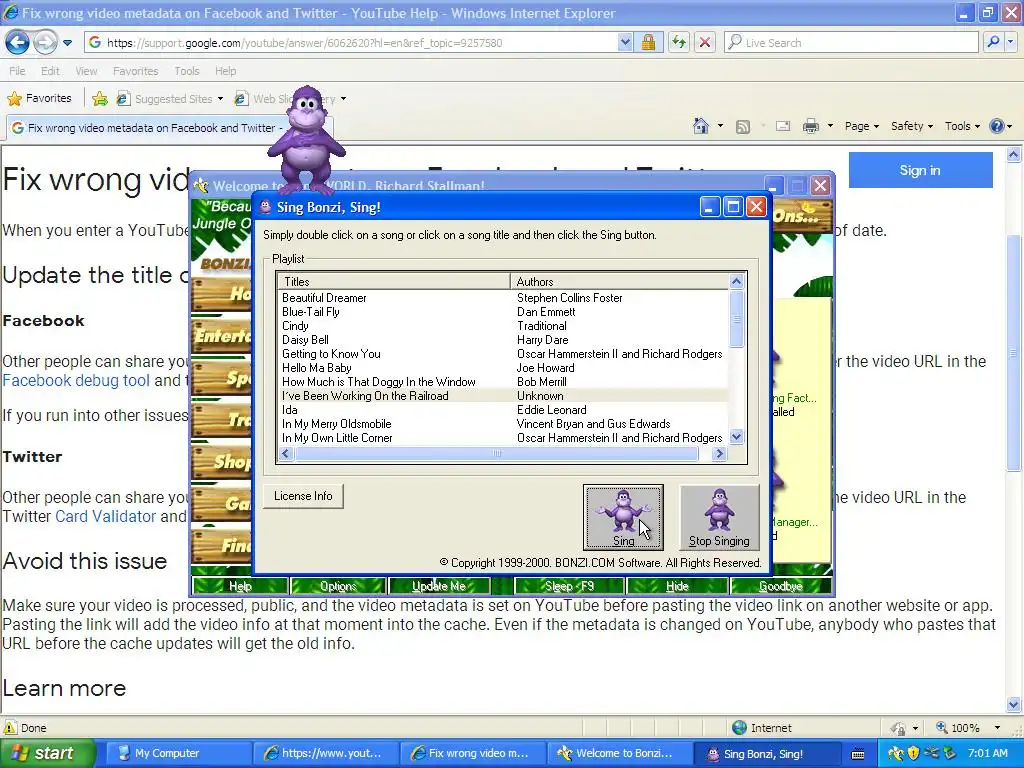Image resolution: width=1024 pixels, height=768 pixels.
Task: Click Goodbye in BonziWORLD window
Action: [x=780, y=586]
